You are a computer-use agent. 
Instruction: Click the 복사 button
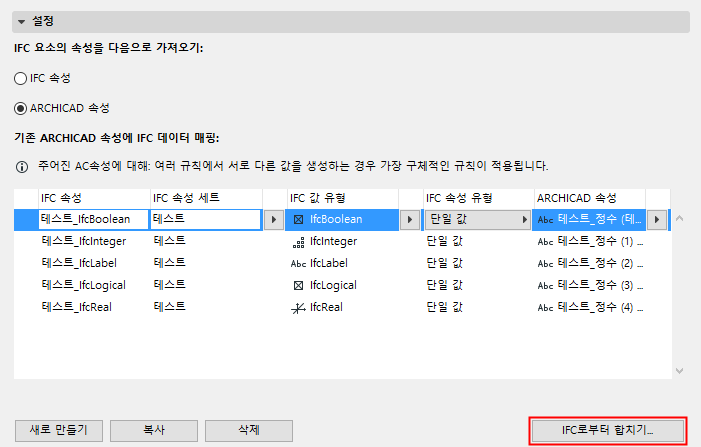click(x=154, y=431)
